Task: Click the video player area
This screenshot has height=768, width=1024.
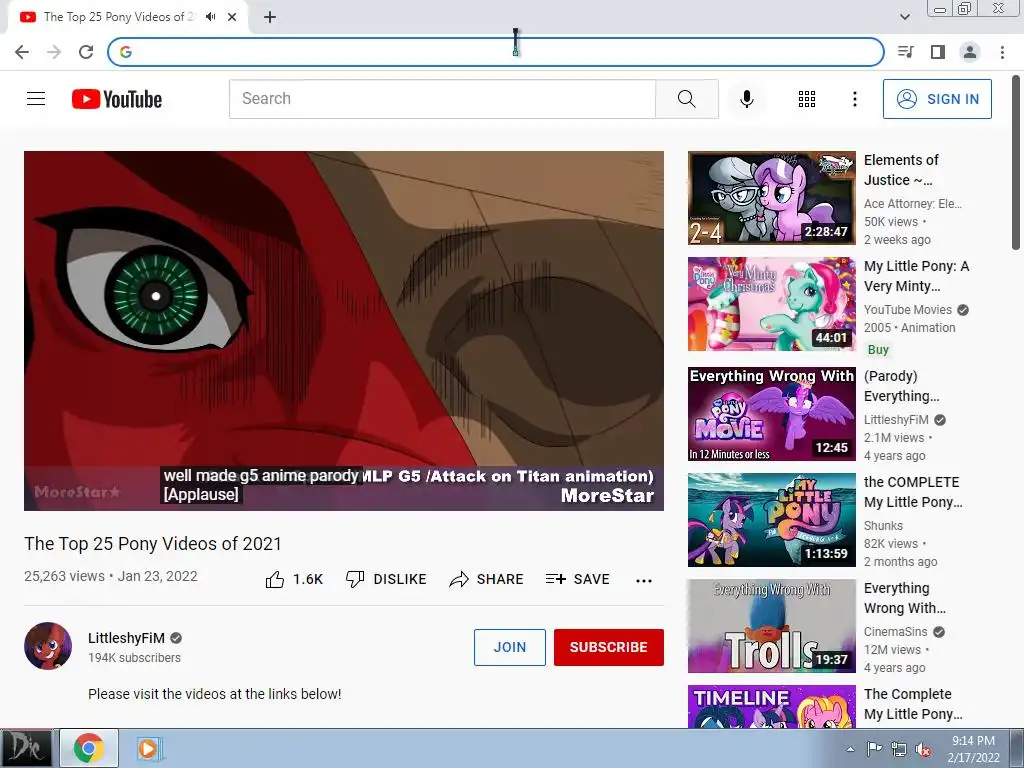Action: [x=344, y=330]
